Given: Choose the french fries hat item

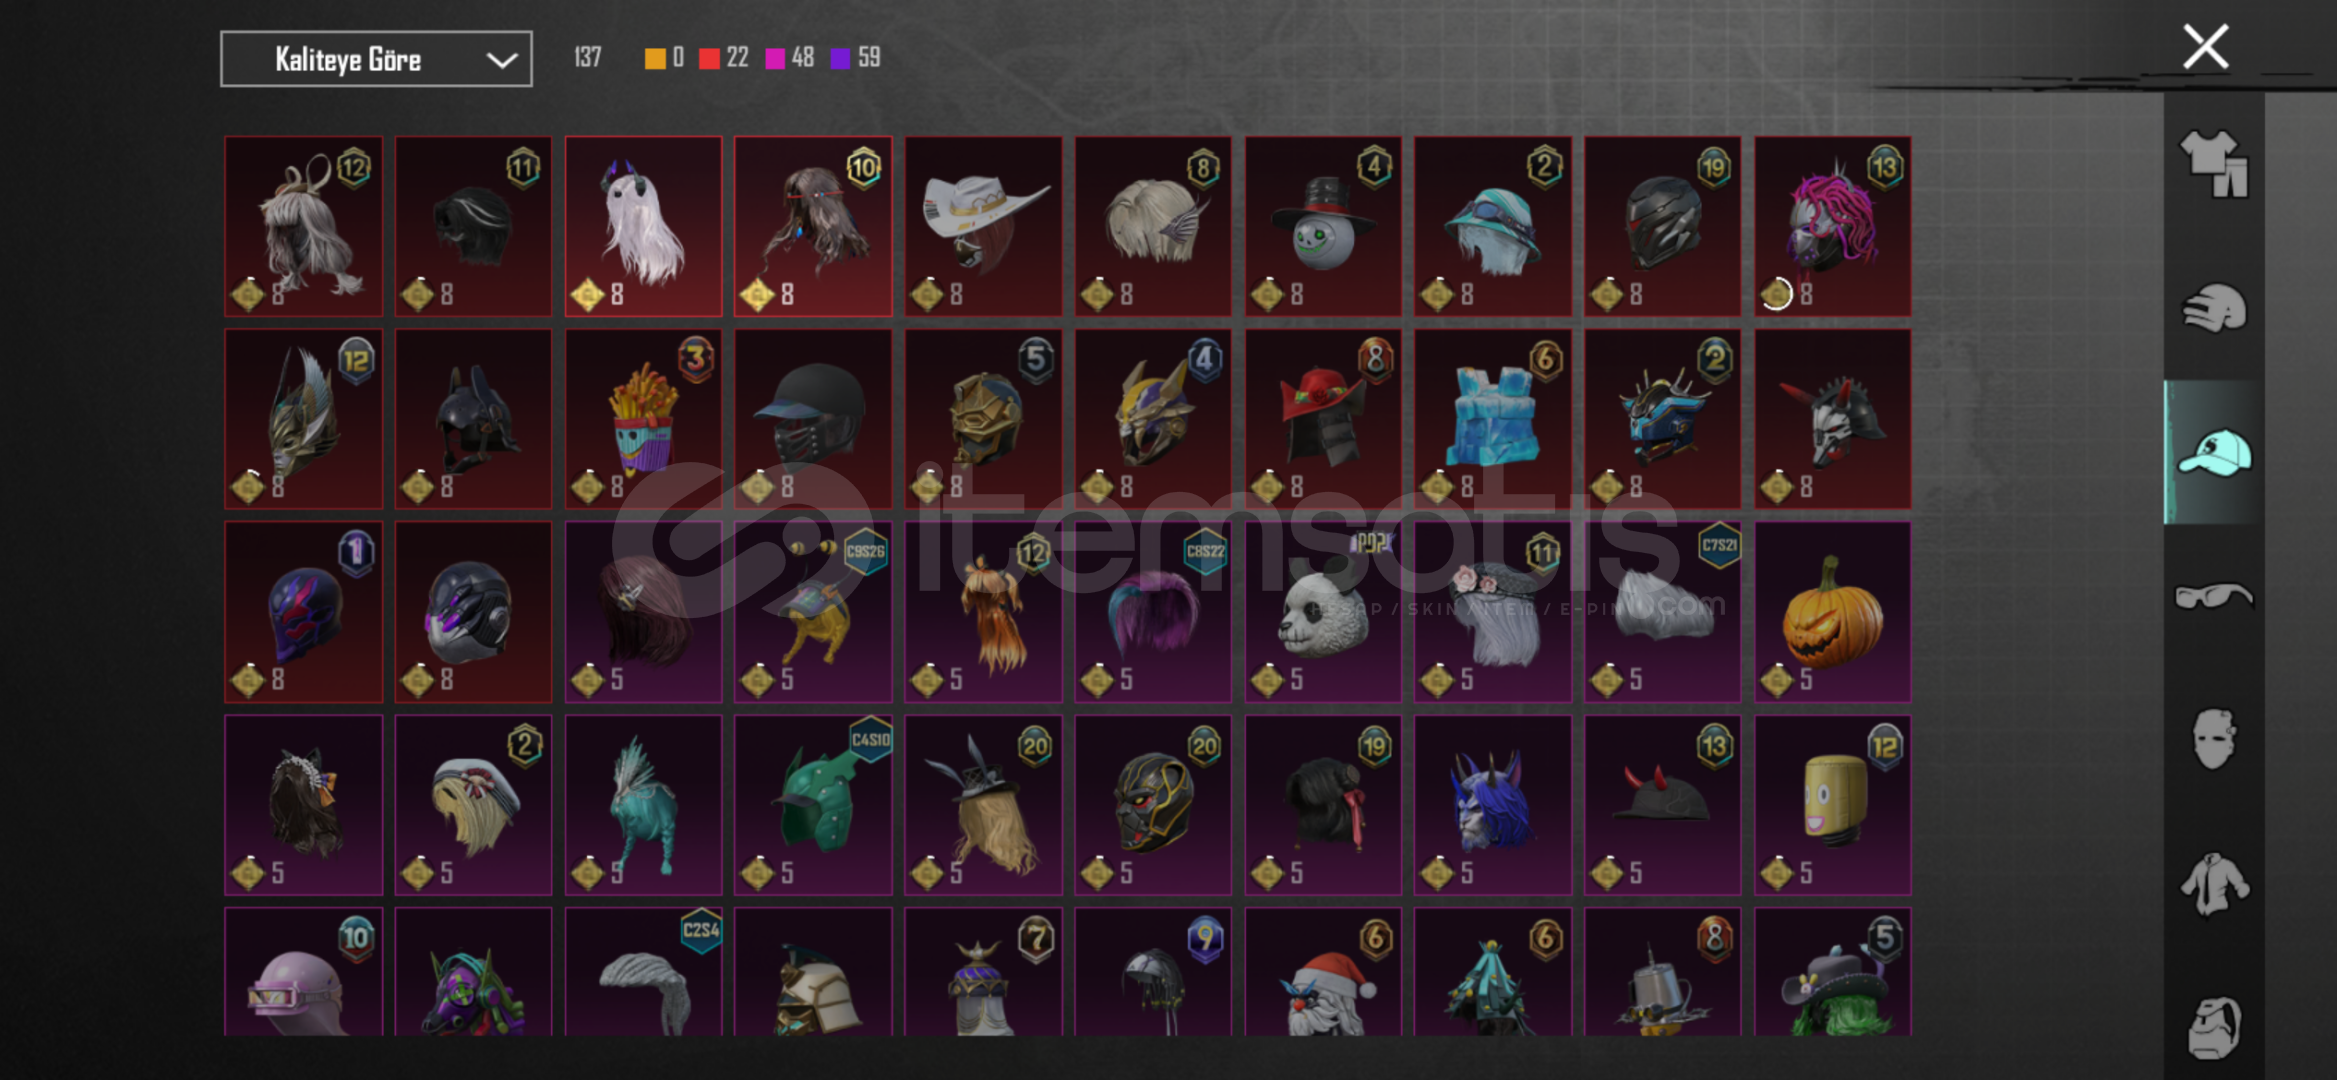Looking at the screenshot, I should click(x=643, y=419).
